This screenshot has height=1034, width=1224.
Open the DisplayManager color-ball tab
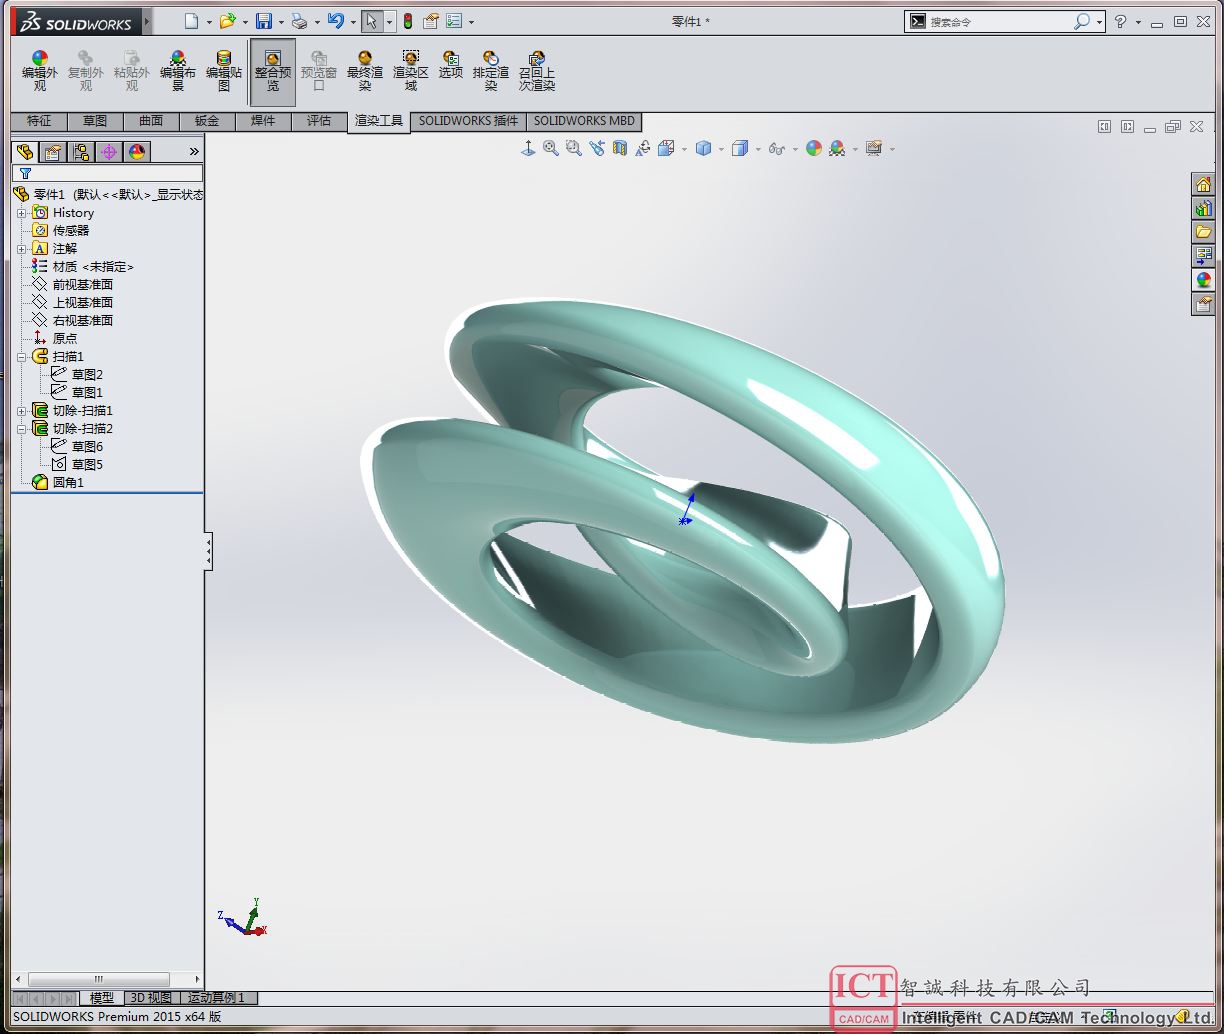(x=137, y=152)
